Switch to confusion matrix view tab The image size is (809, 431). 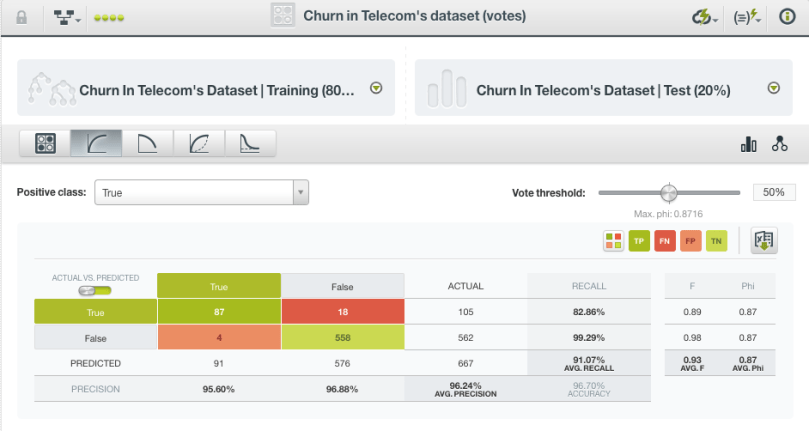tap(44, 144)
